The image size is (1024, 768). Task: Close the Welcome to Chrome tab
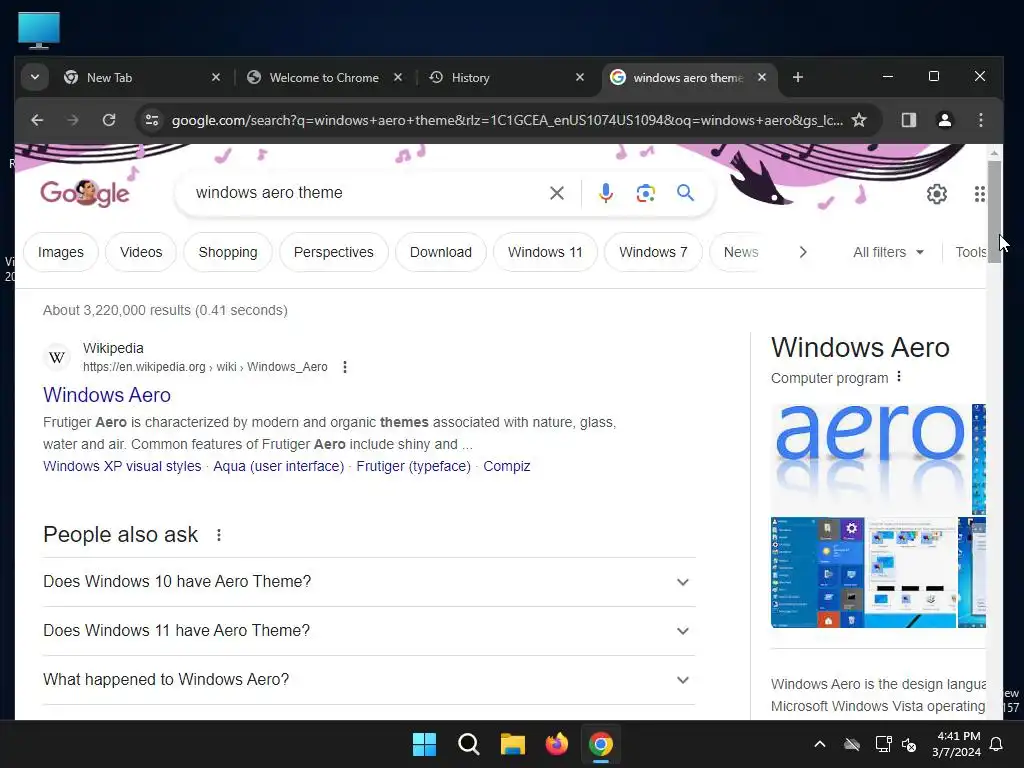click(x=398, y=77)
